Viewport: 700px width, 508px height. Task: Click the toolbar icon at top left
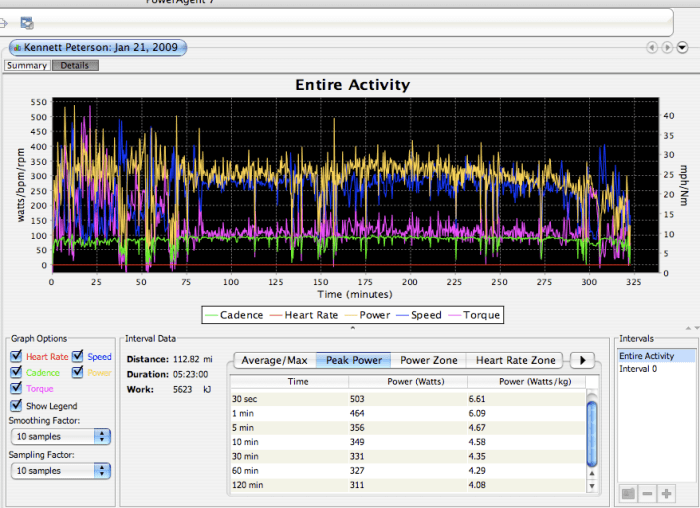(x=27, y=23)
